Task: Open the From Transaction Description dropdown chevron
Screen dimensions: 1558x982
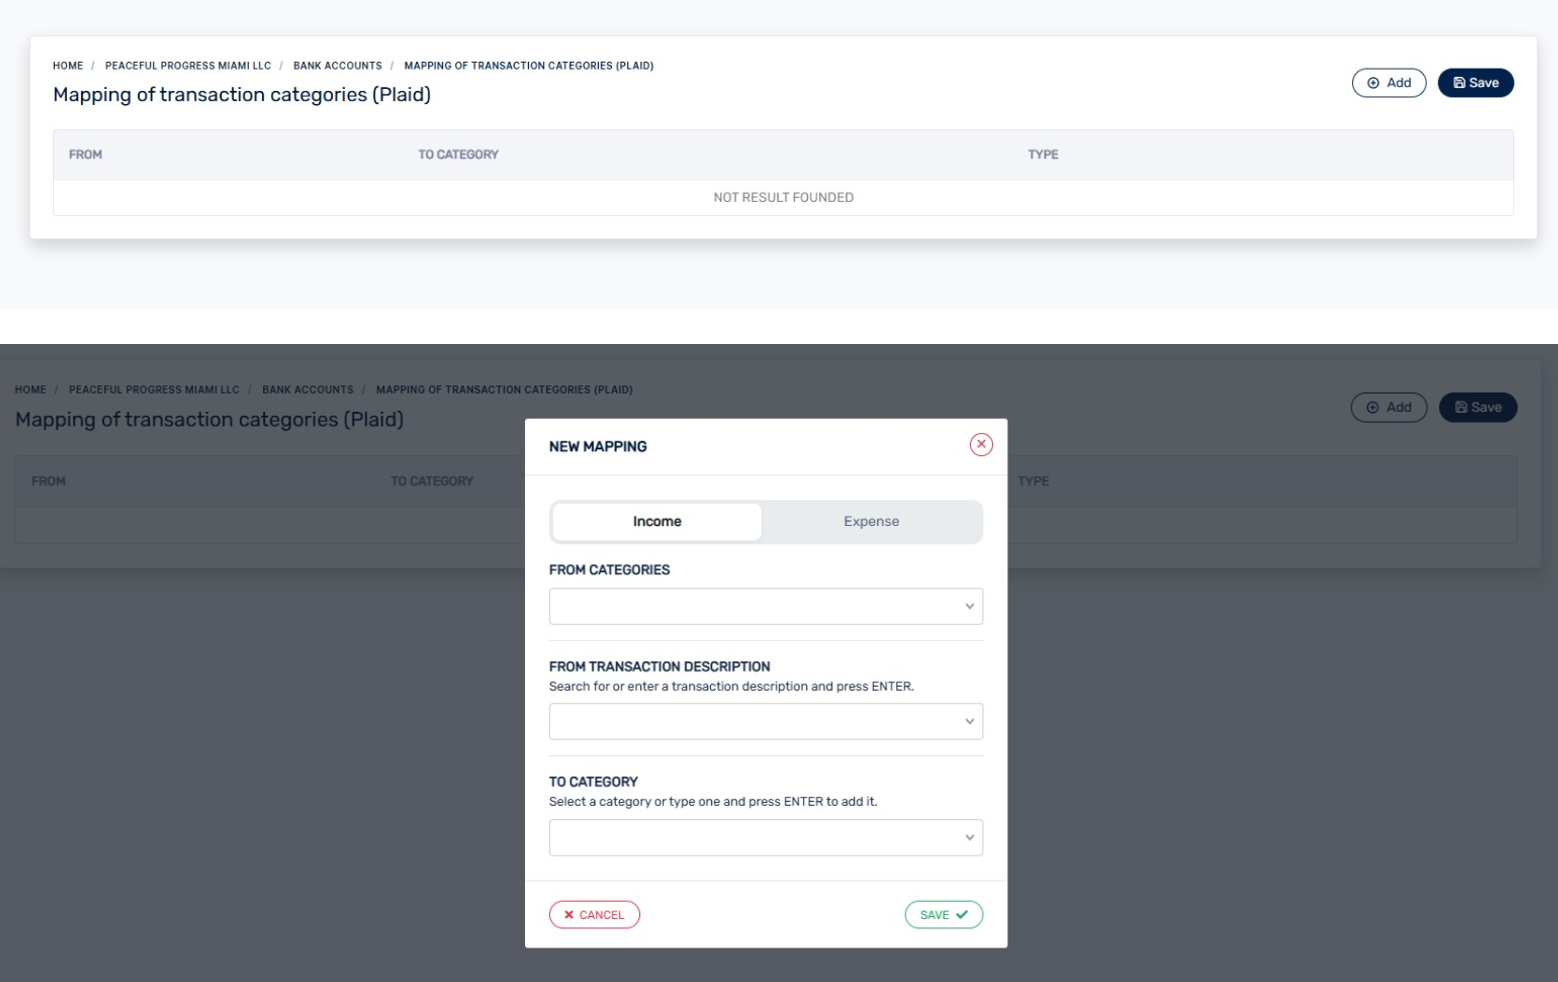Action: (x=969, y=722)
